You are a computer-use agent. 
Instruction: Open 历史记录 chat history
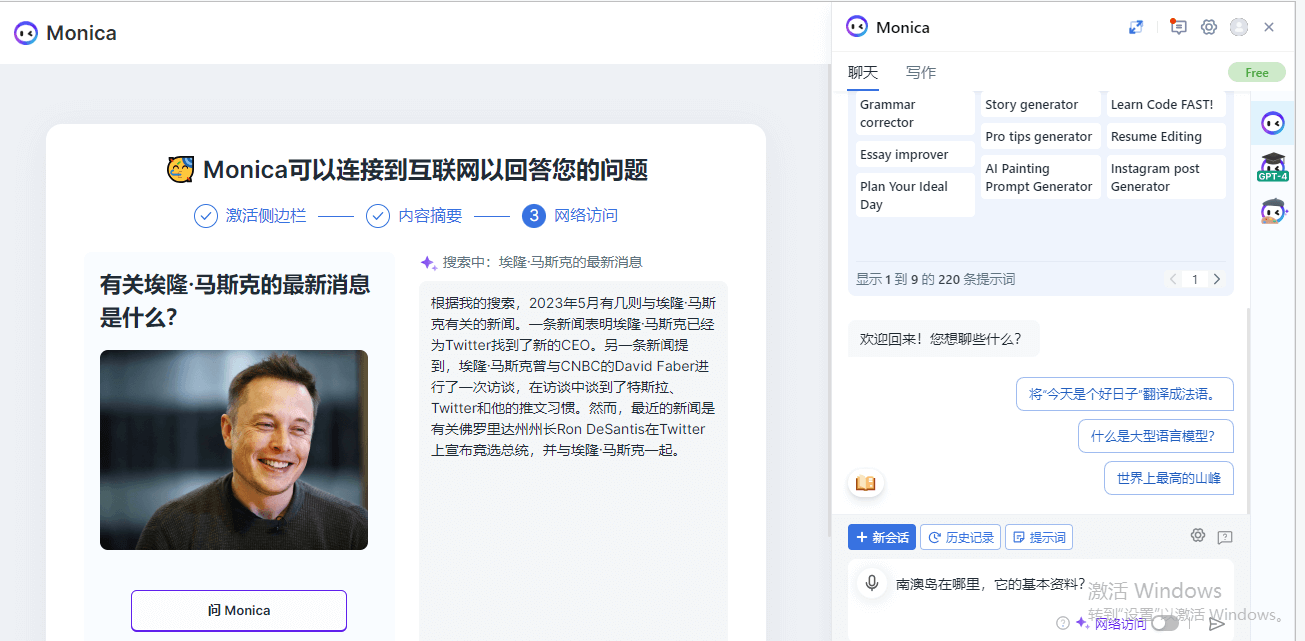960,537
